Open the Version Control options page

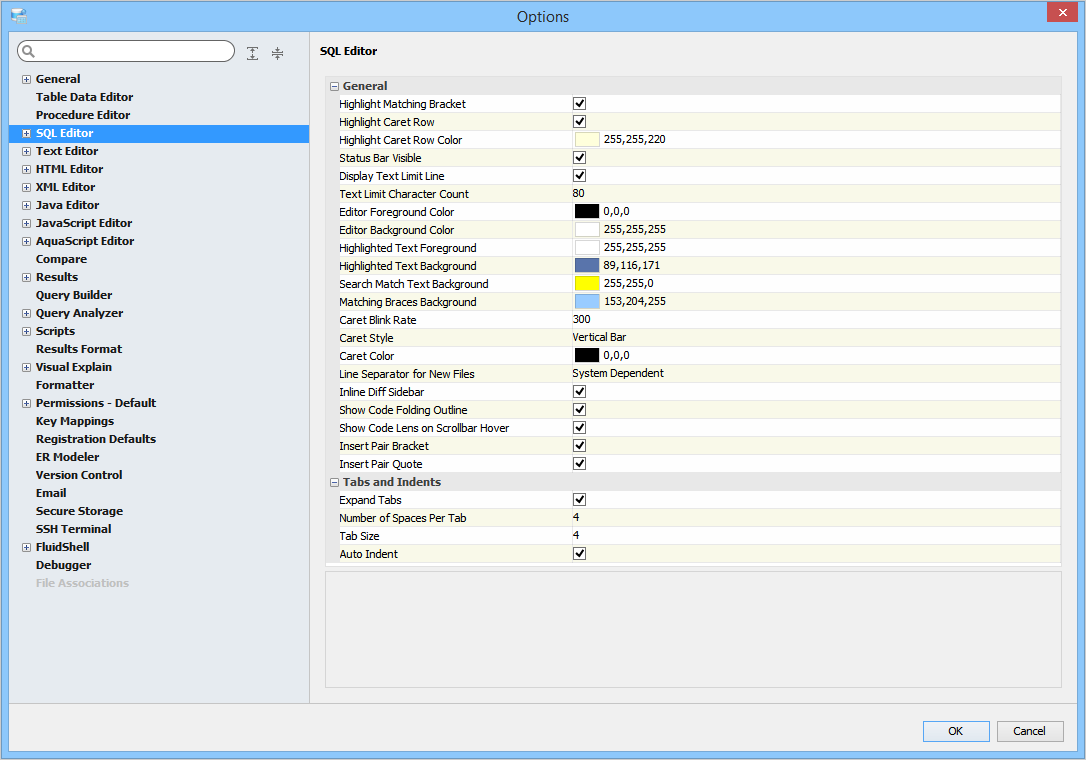(79, 475)
